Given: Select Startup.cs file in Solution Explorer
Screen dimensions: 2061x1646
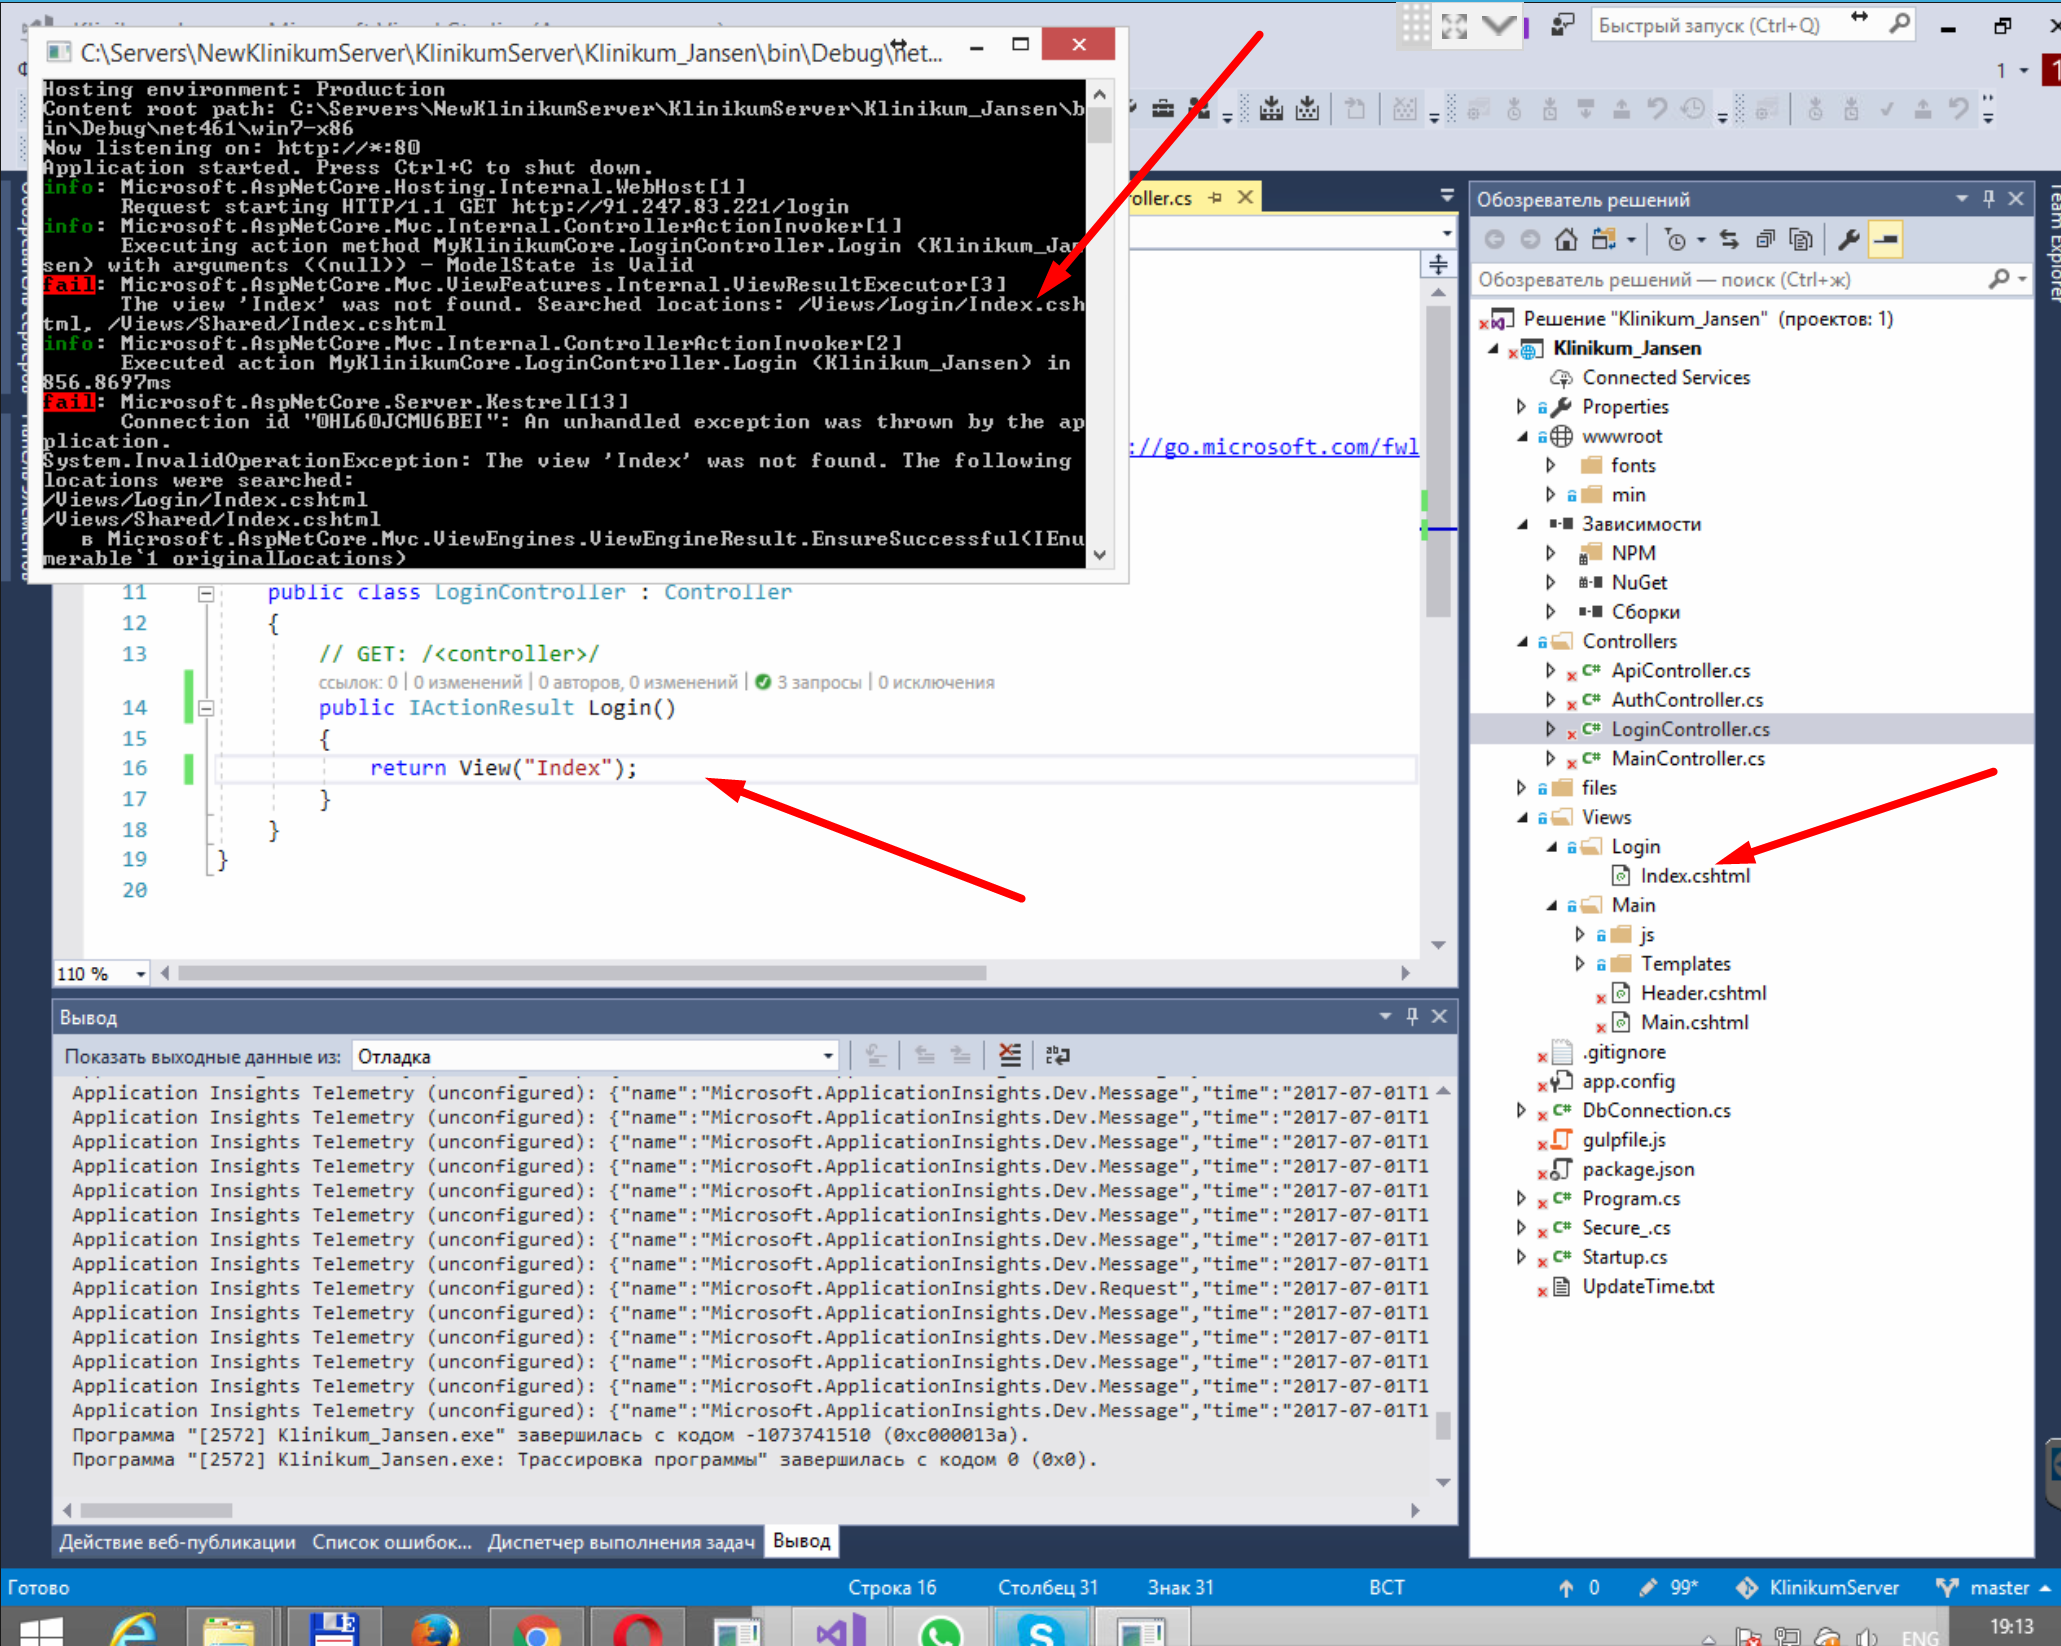Looking at the screenshot, I should 1624,1257.
